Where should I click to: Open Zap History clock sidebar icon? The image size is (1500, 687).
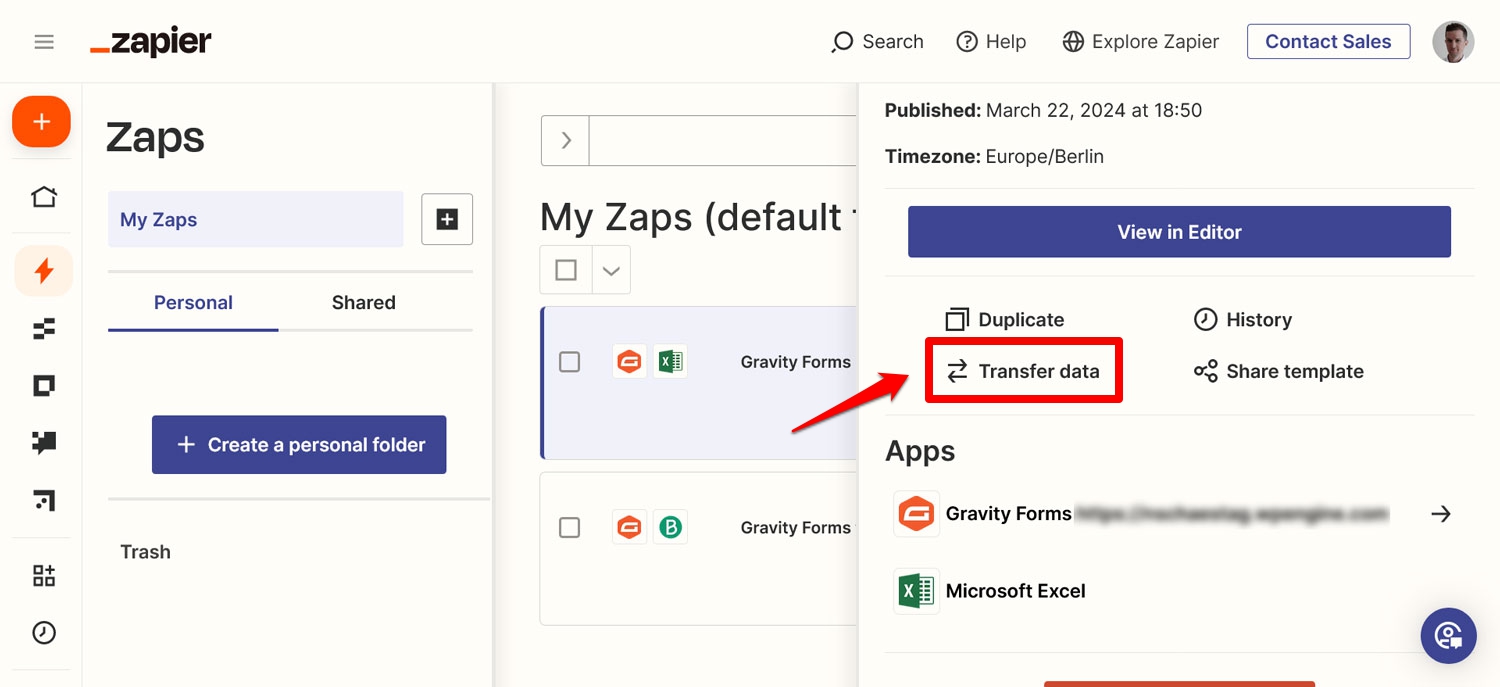tap(43, 632)
